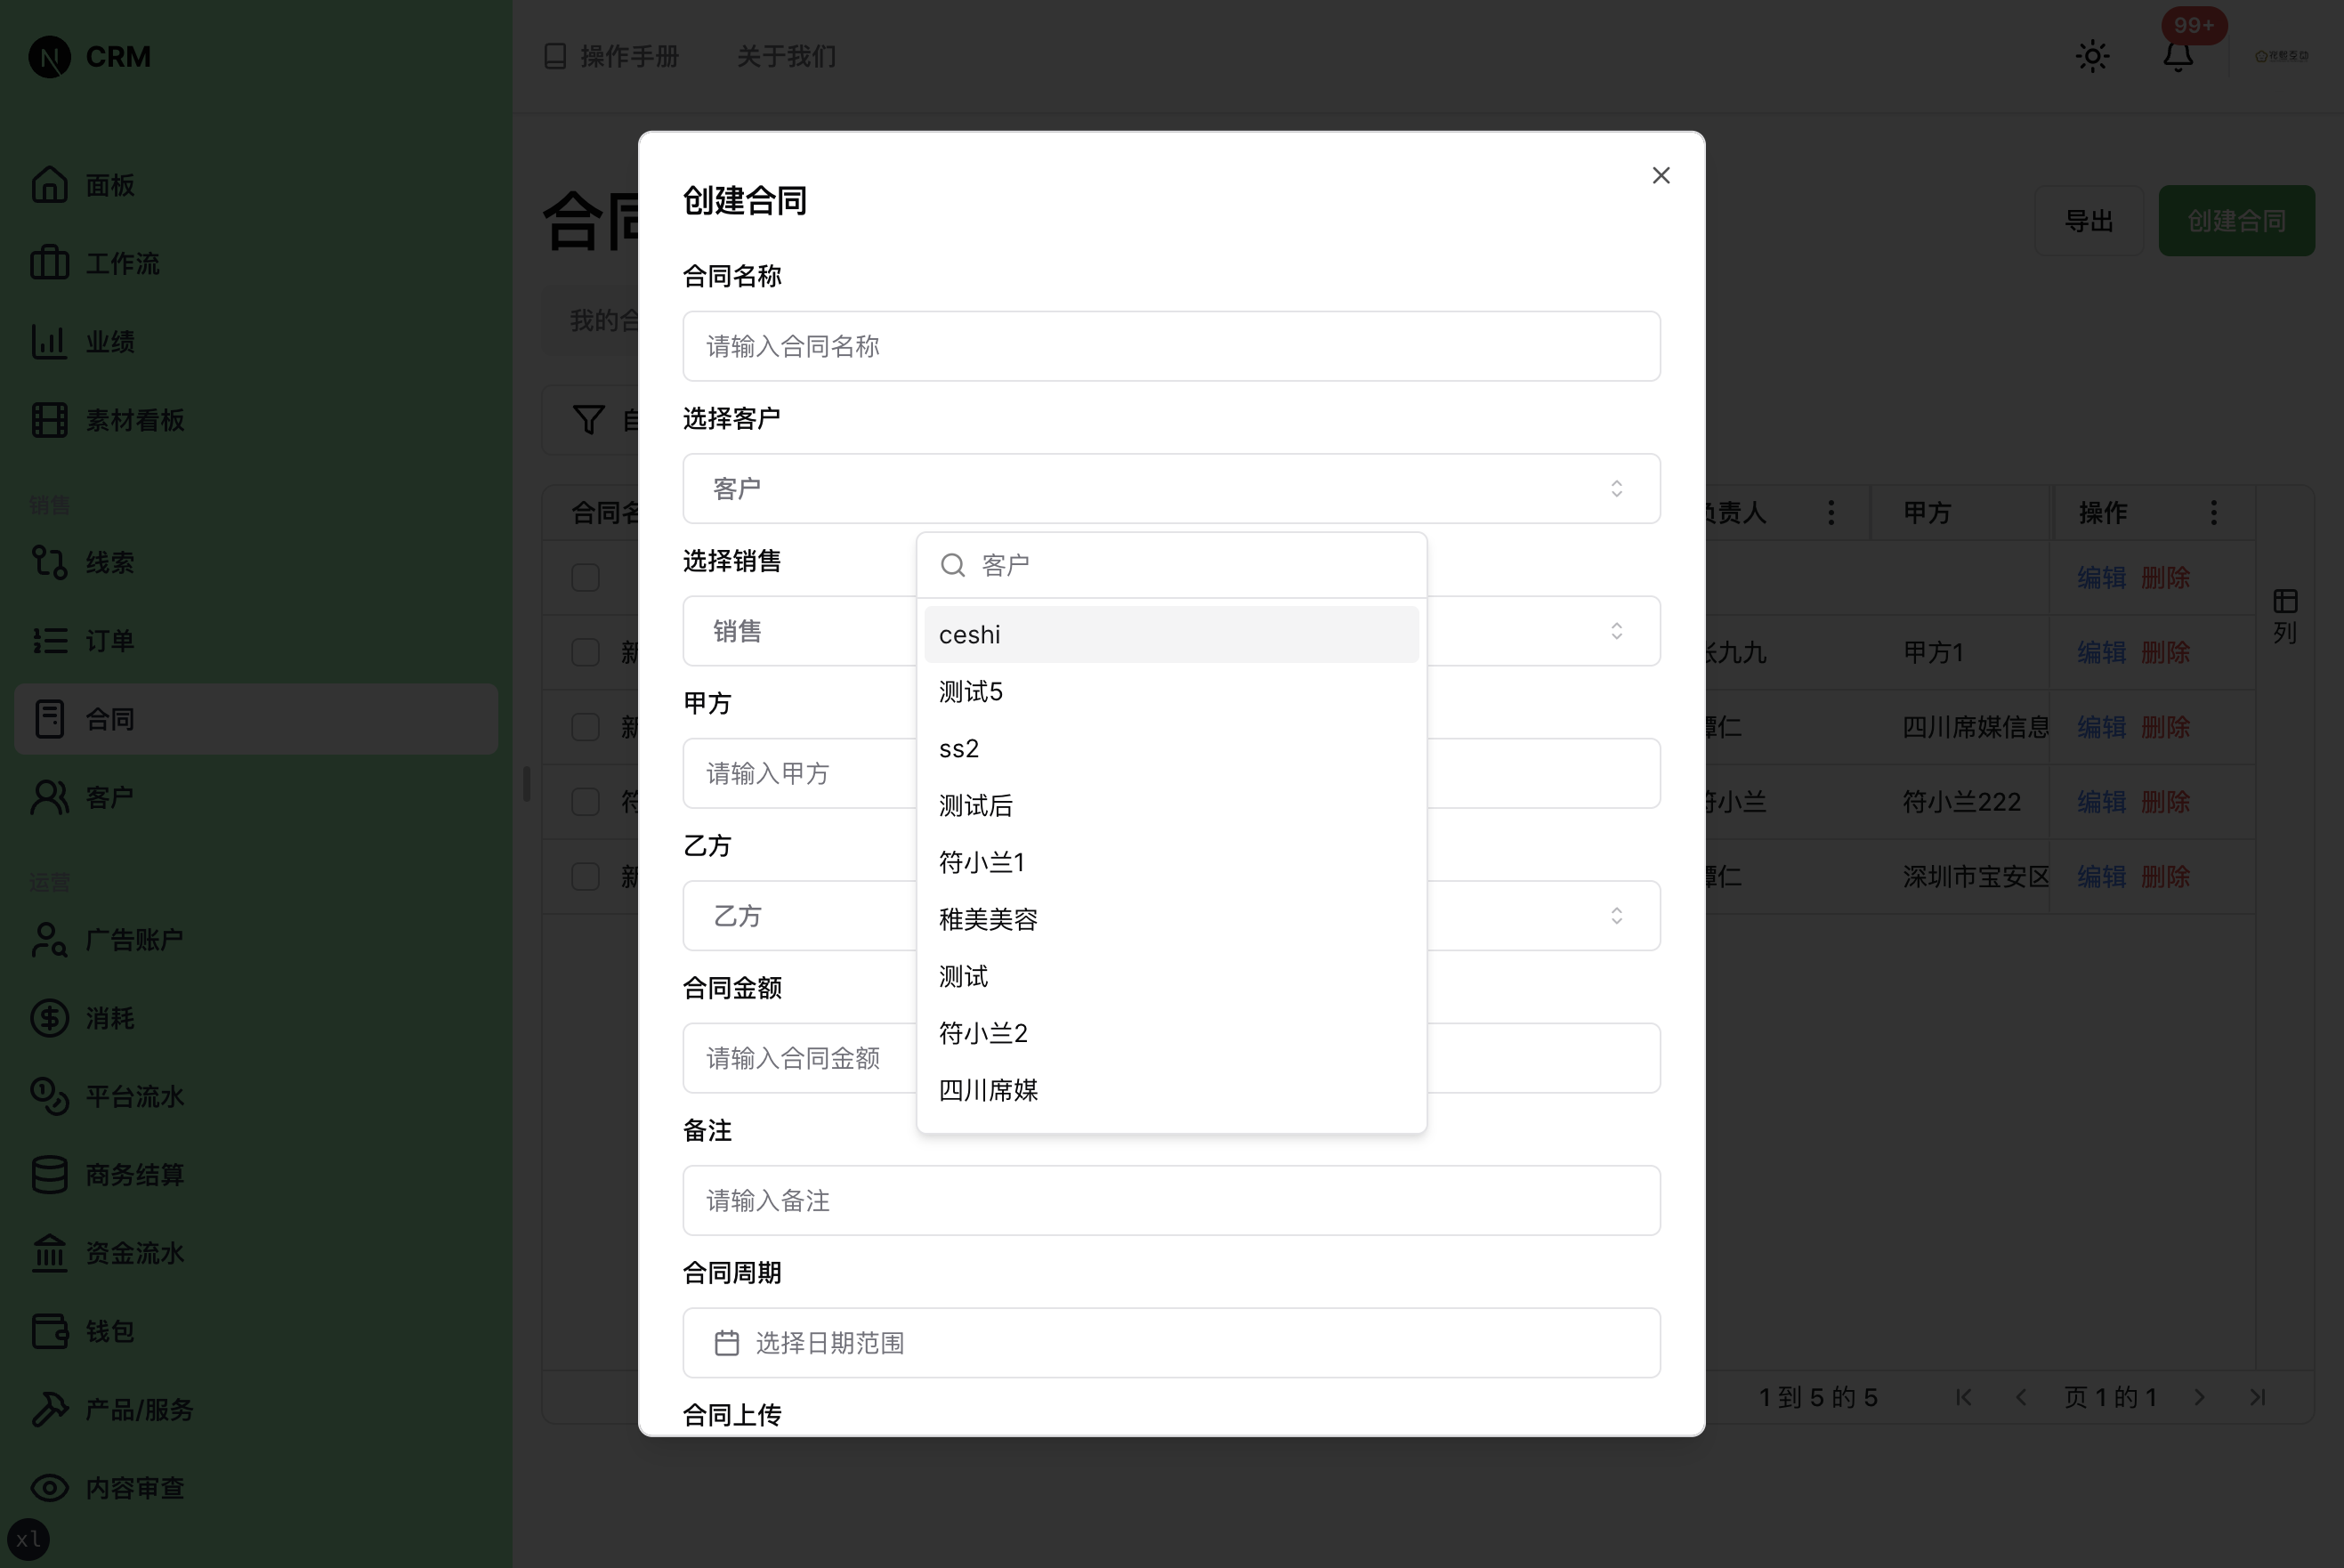Navigate to 素材看板 in the sidebar
The height and width of the screenshot is (1568, 2344).
pos(133,420)
